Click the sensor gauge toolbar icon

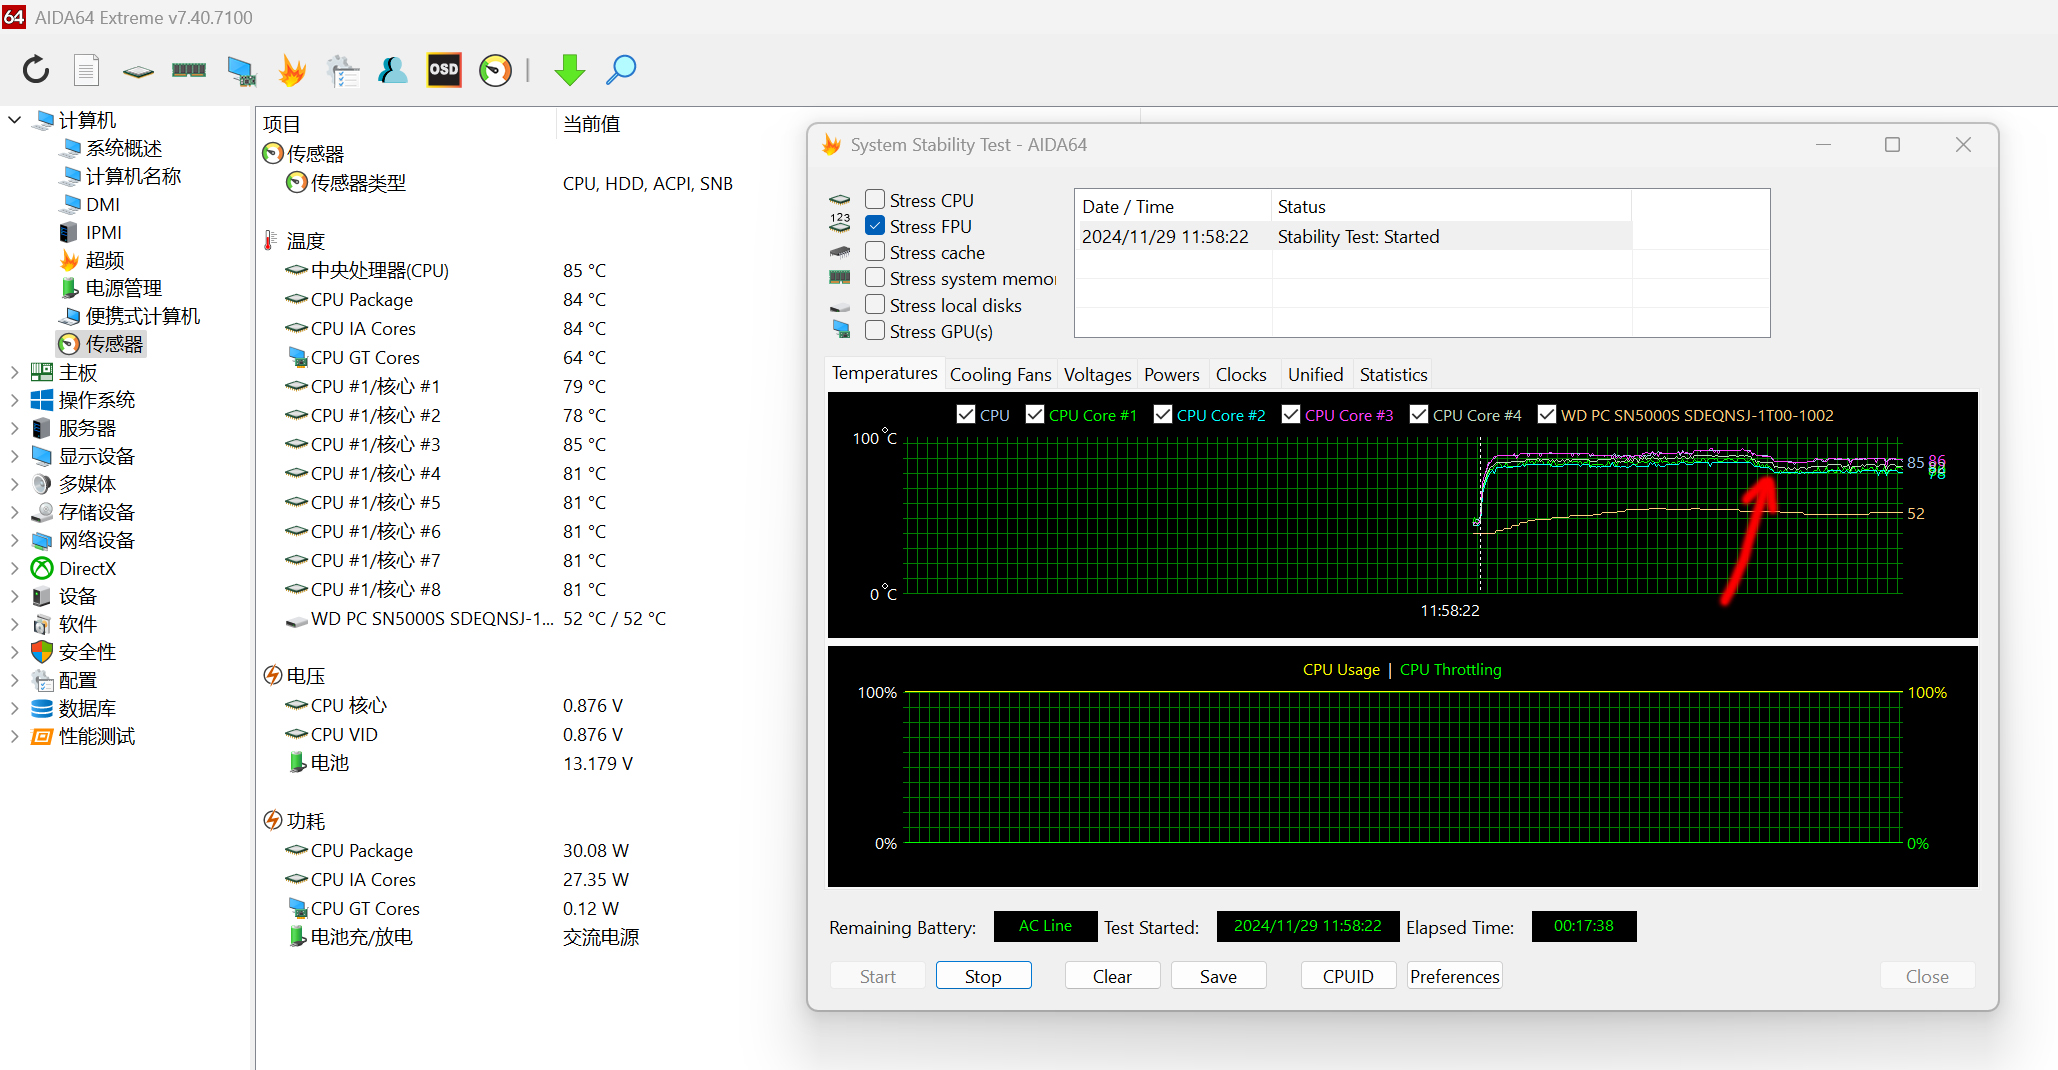coord(495,70)
